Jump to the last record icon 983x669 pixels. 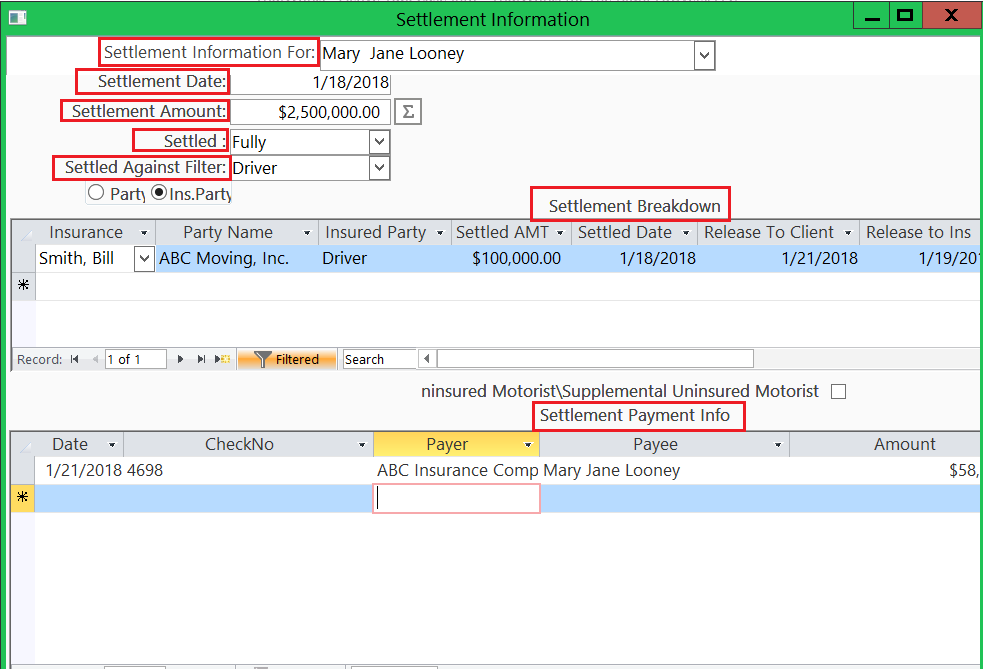point(200,358)
